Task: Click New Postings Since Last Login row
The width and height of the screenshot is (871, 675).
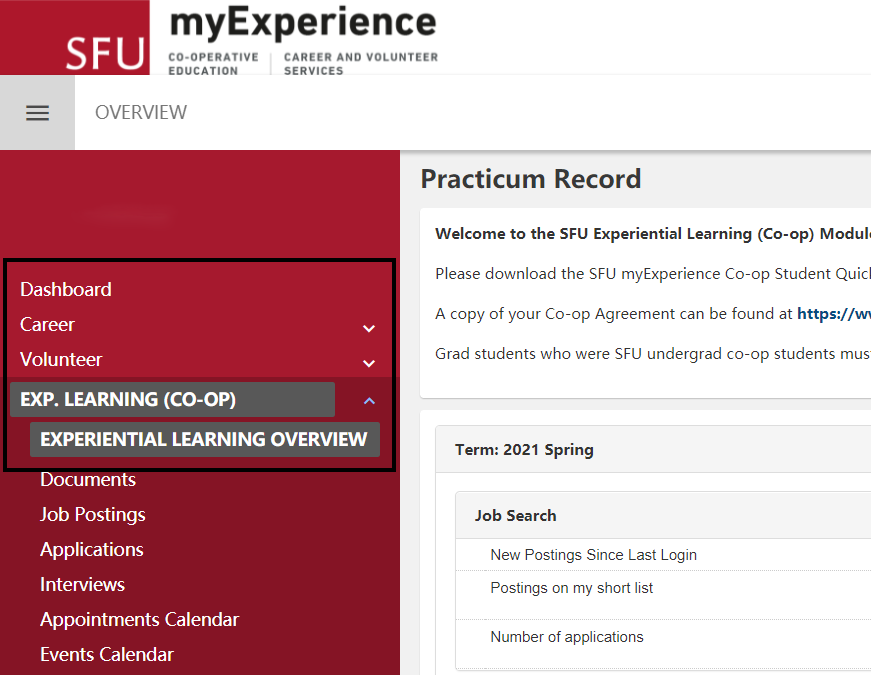Action: (x=663, y=554)
